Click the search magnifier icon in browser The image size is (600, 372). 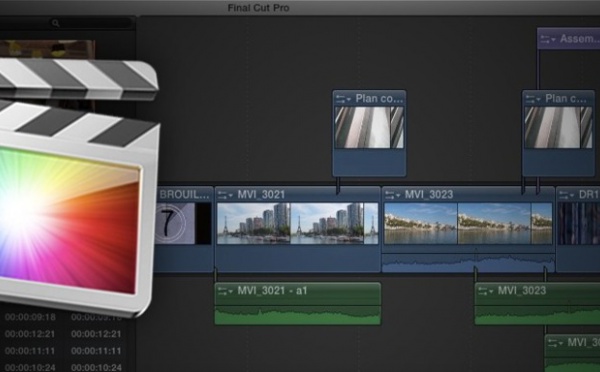55,23
